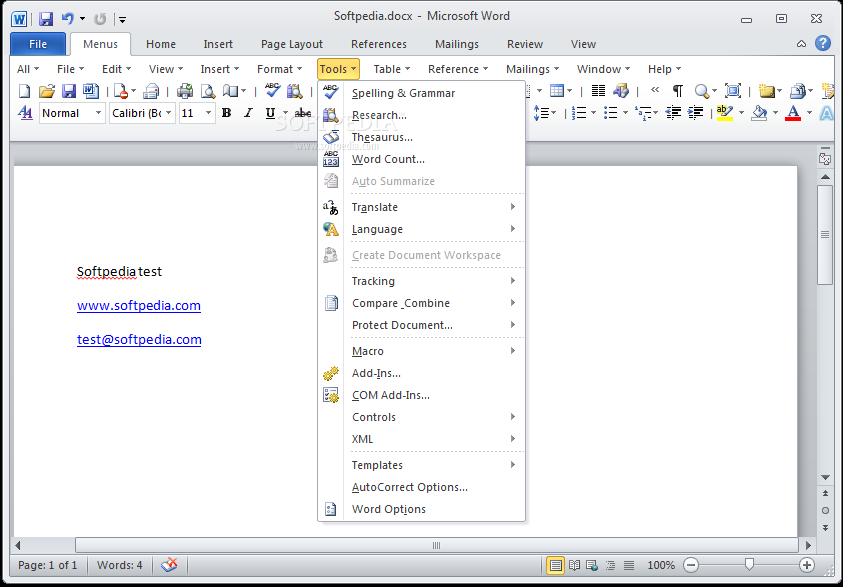Apply Underline formatting
This screenshot has width=843, height=587.
(270, 113)
